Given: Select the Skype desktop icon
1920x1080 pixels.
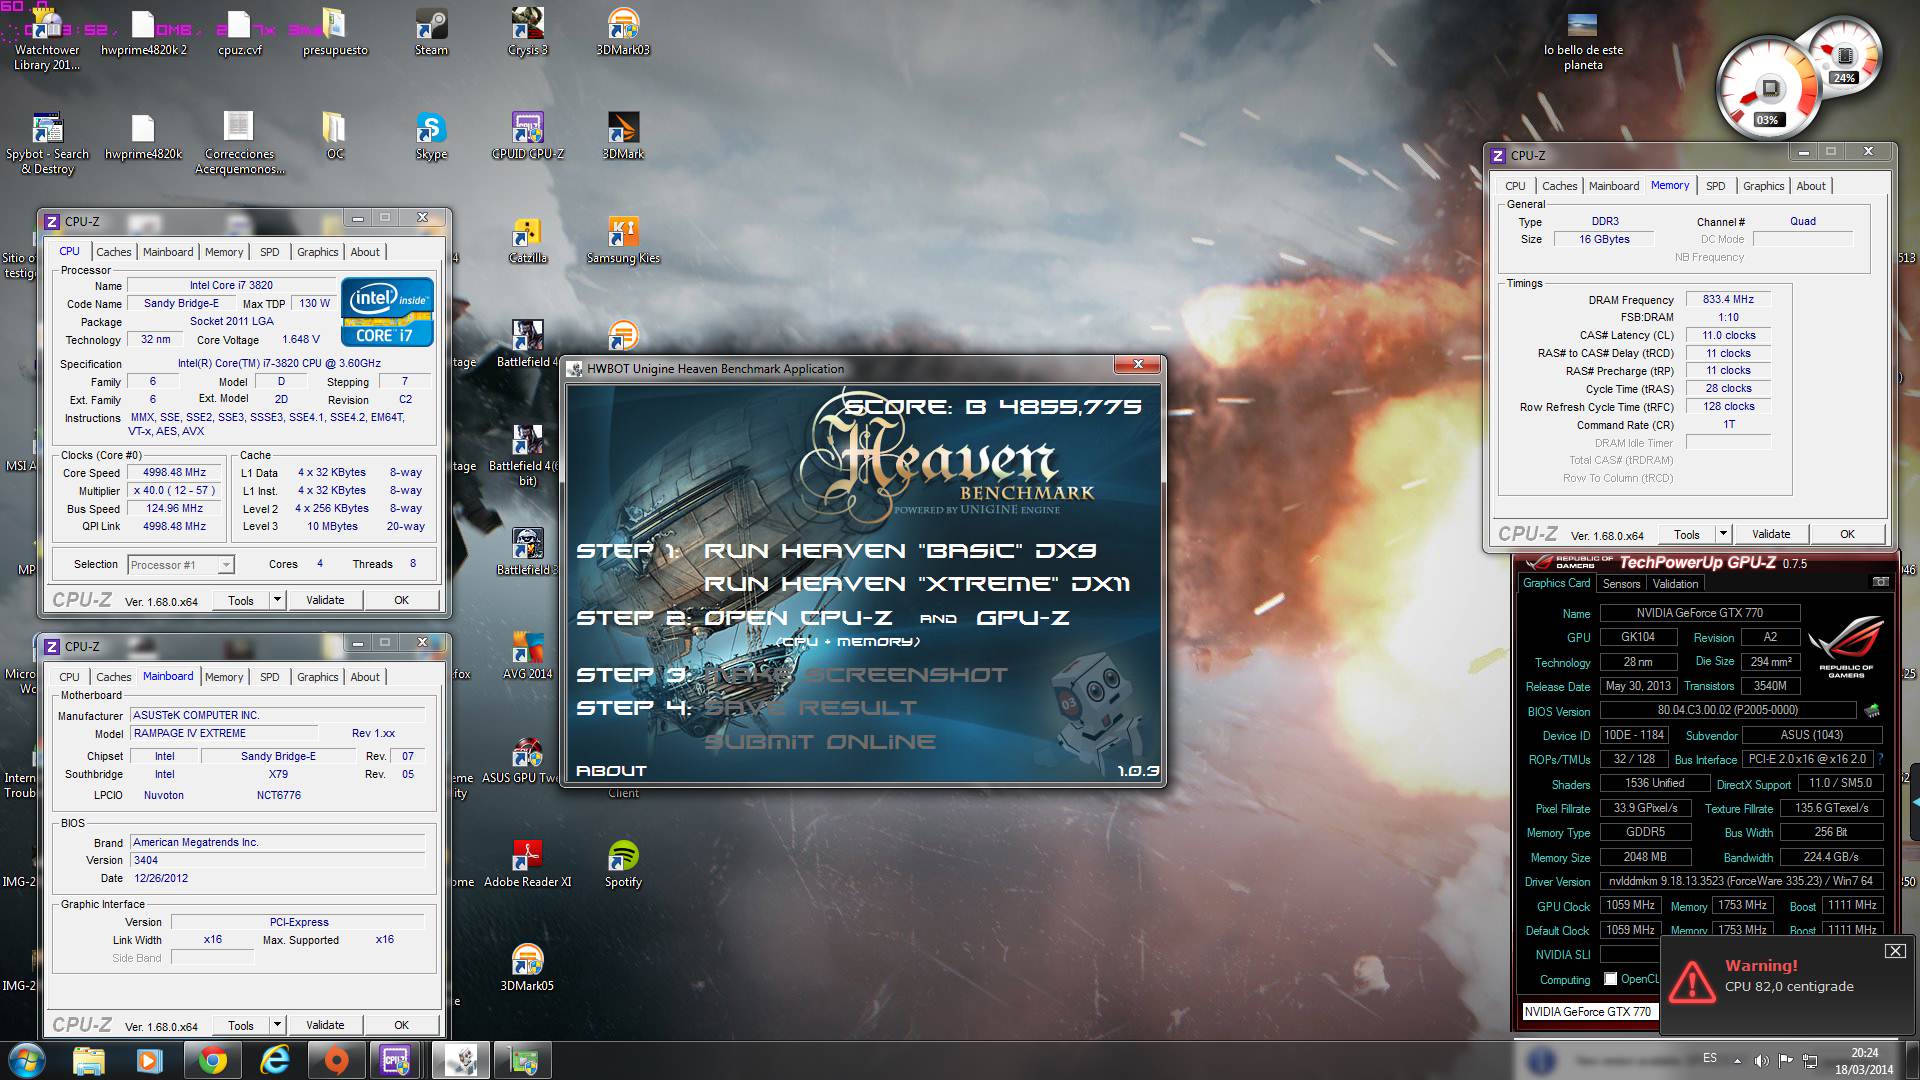Looking at the screenshot, I should tap(431, 136).
